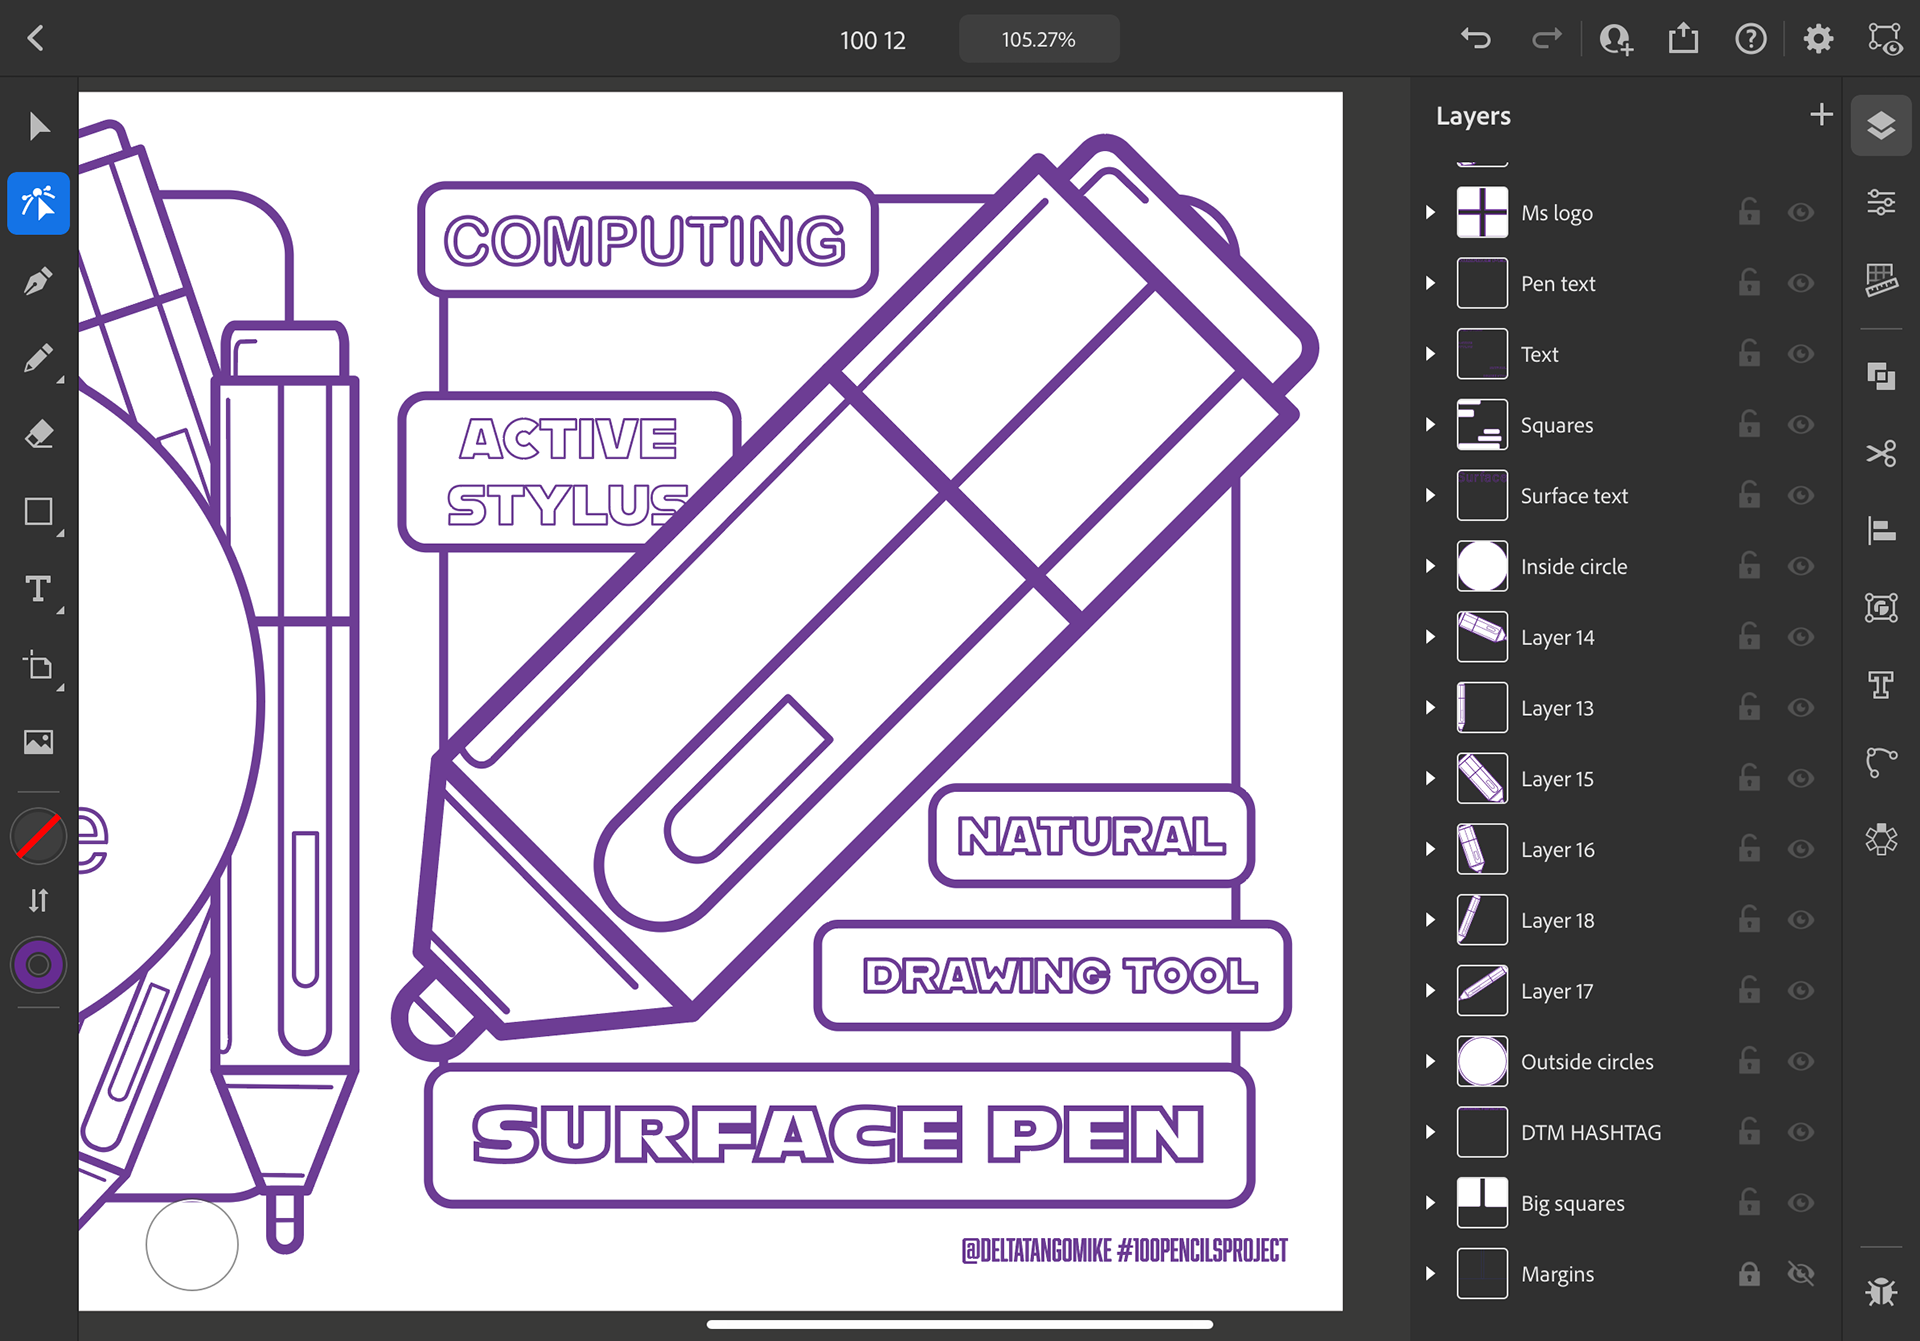Toggle outline view mode icon
The height and width of the screenshot is (1341, 1920).
point(1885,39)
